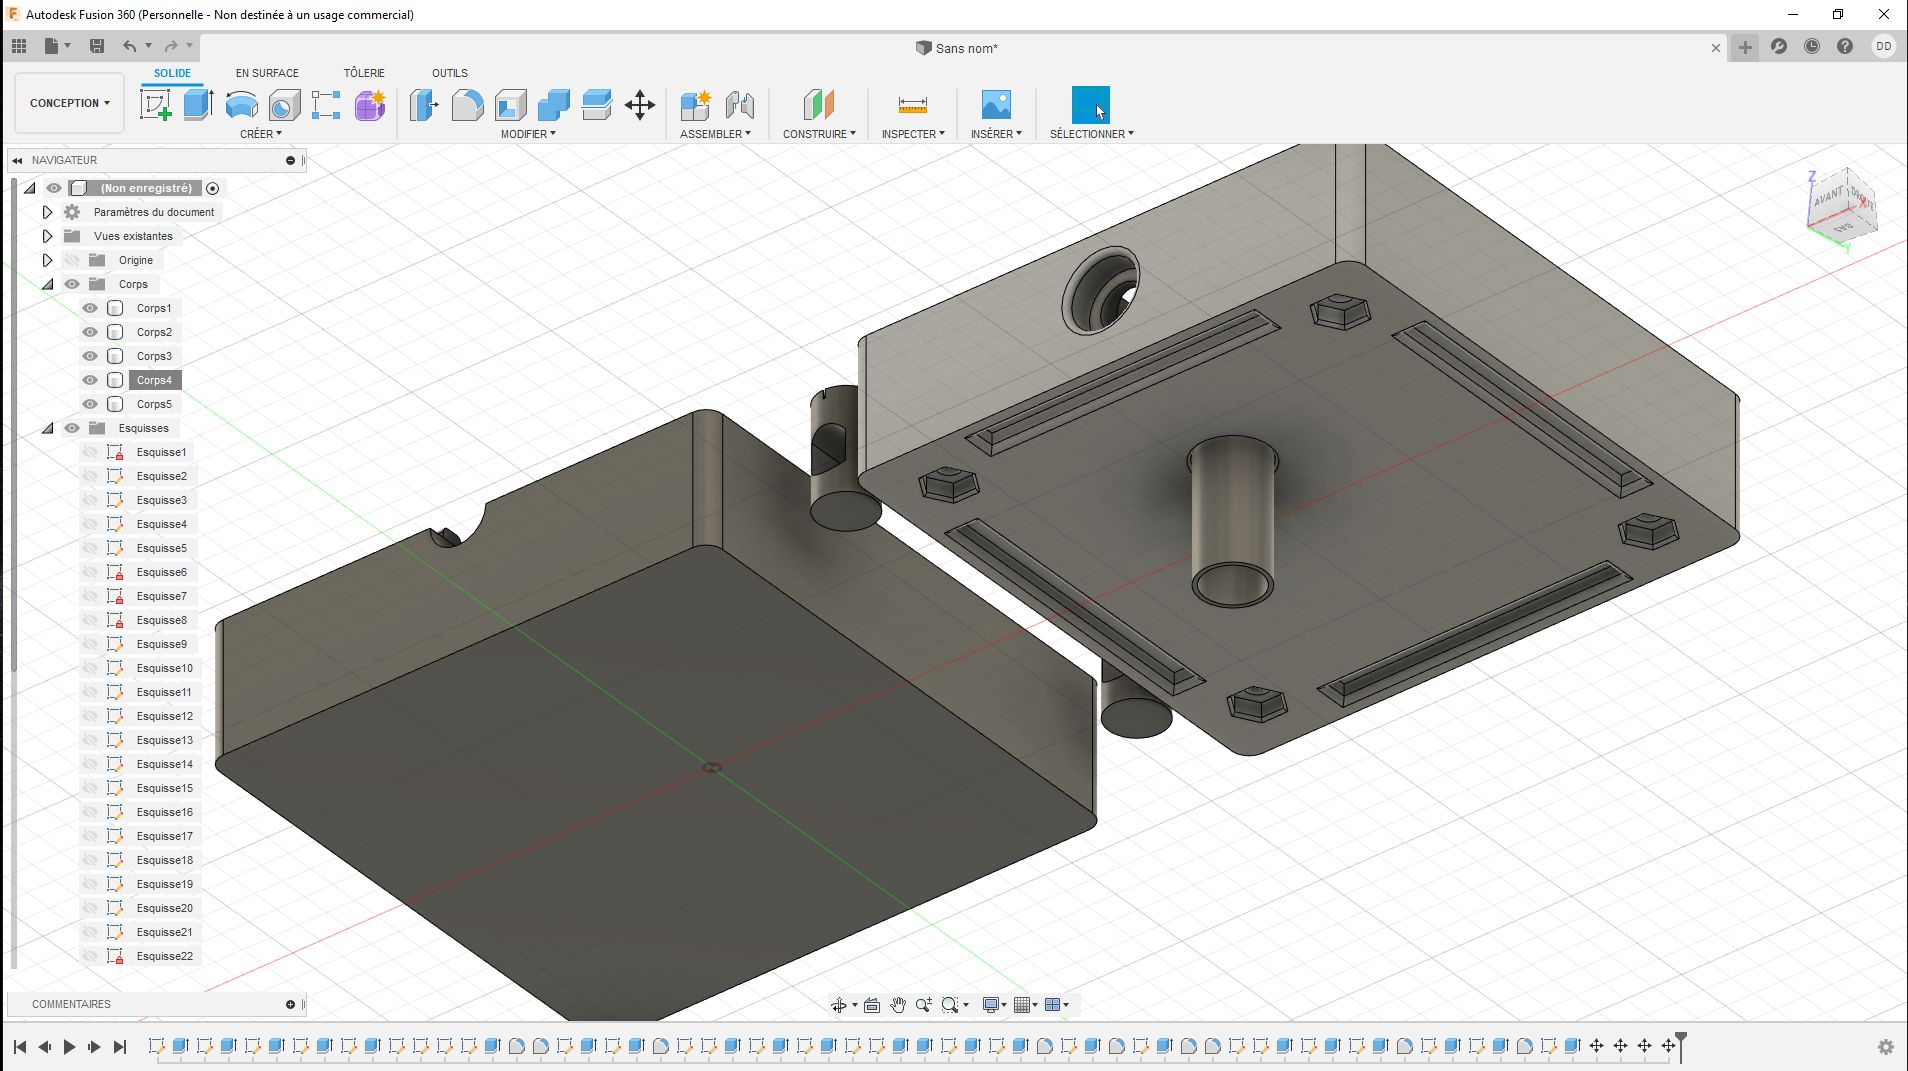
Task: Switch to the EN SURFACE tab
Action: coord(267,73)
